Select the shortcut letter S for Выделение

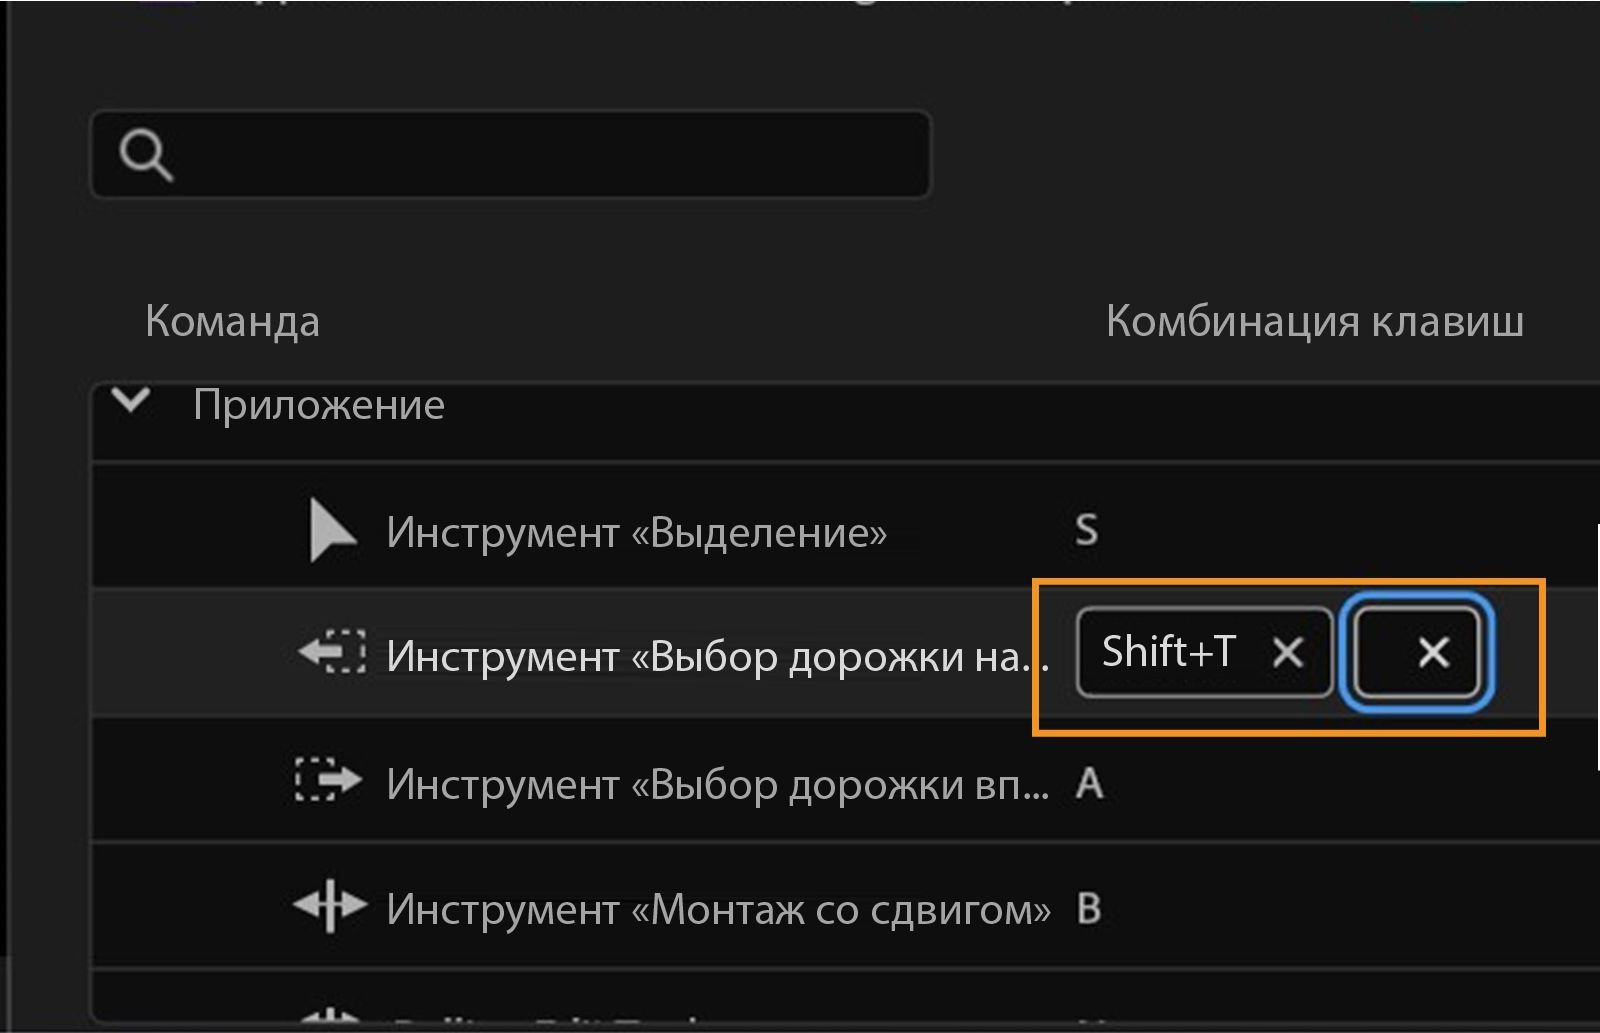click(x=1086, y=531)
